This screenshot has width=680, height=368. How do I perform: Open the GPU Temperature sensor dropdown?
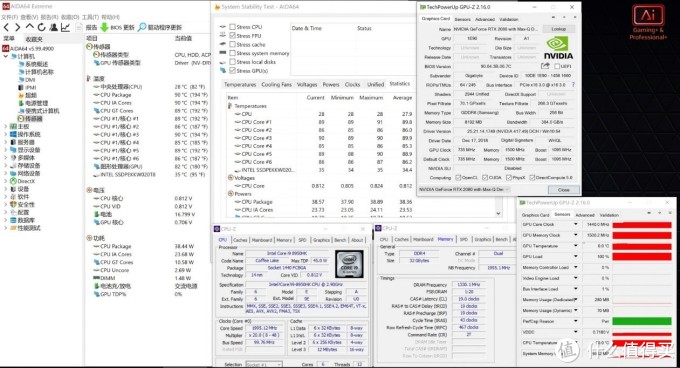click(x=575, y=246)
